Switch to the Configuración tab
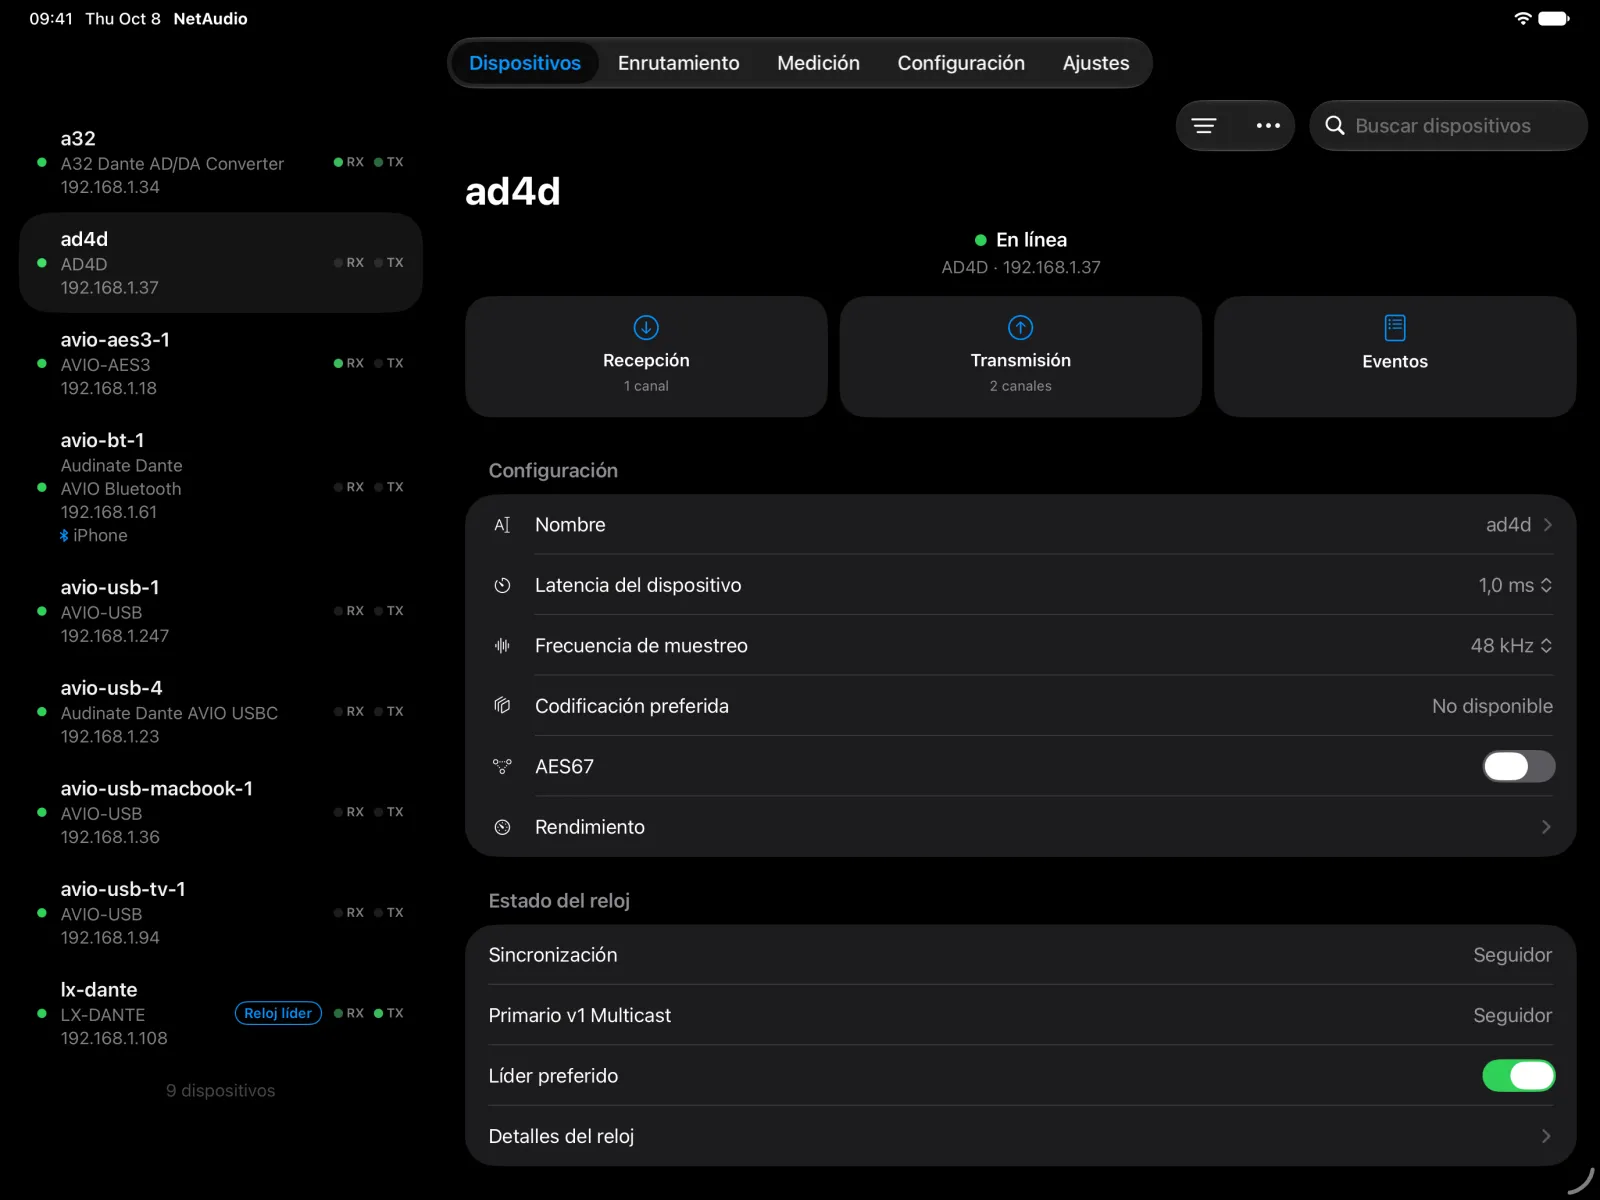The width and height of the screenshot is (1600, 1200). pyautogui.click(x=961, y=63)
